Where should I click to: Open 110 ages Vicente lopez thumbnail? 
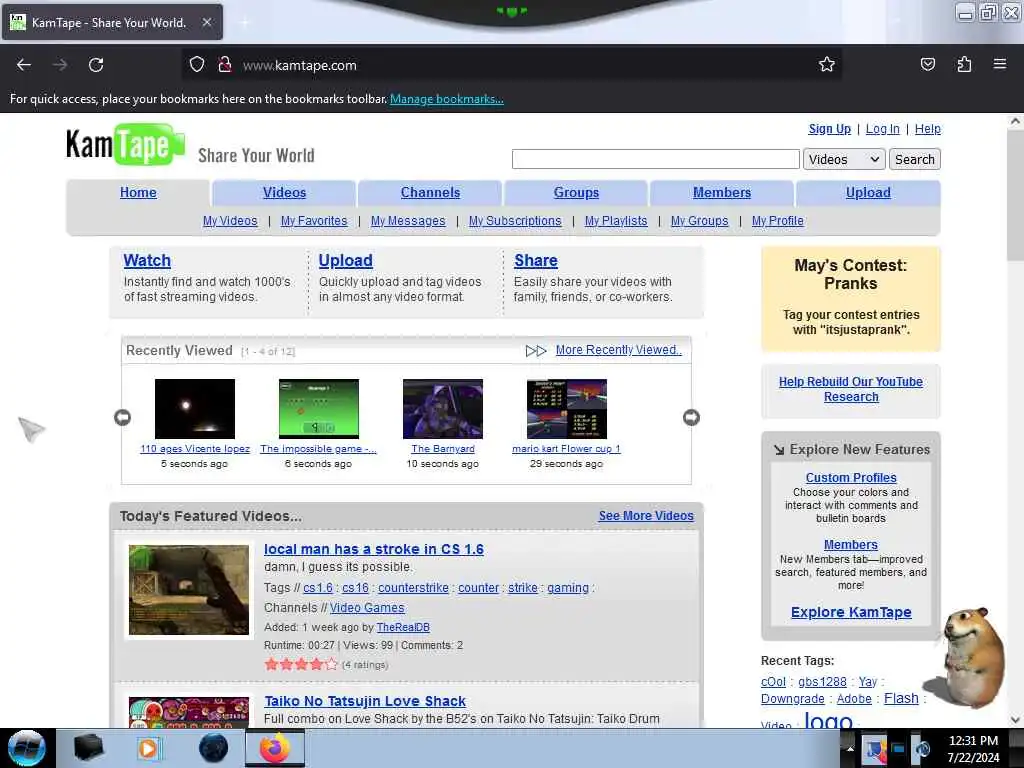coord(195,409)
